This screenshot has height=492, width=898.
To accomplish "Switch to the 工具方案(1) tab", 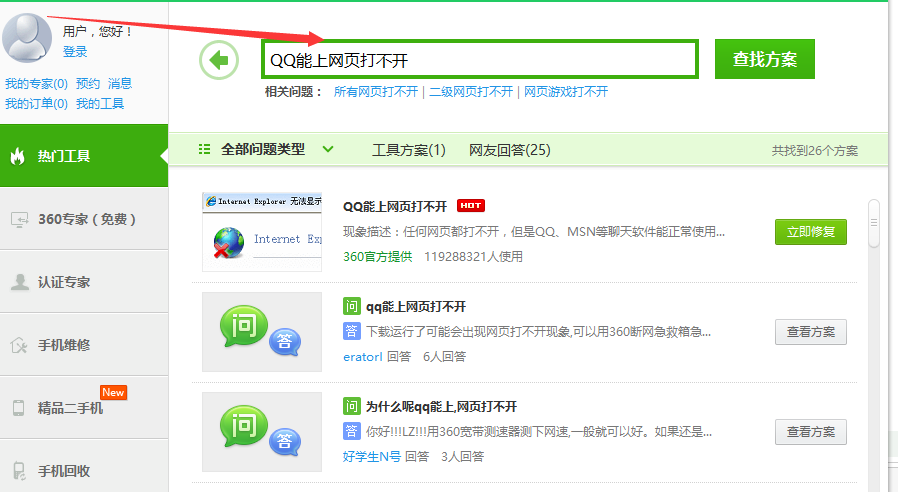I will coord(409,150).
